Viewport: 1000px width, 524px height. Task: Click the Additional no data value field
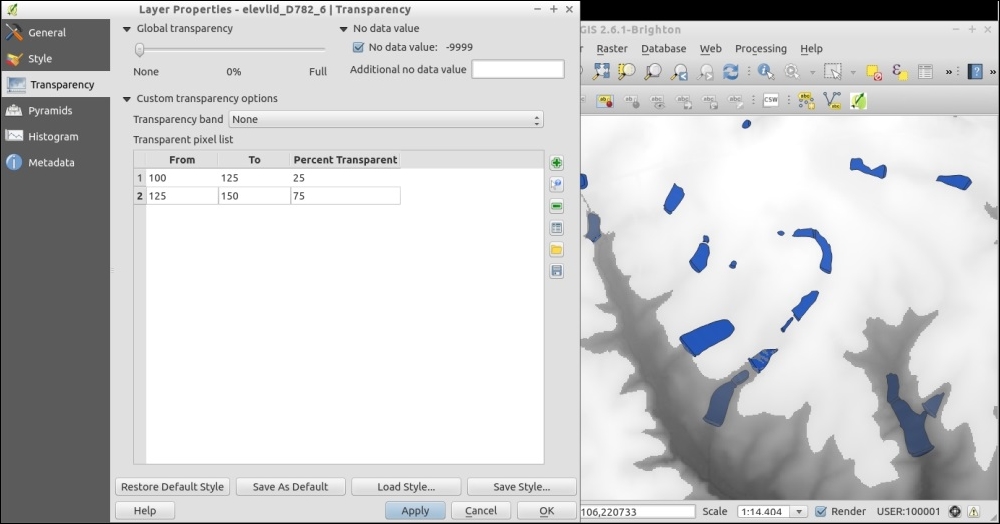(x=518, y=69)
